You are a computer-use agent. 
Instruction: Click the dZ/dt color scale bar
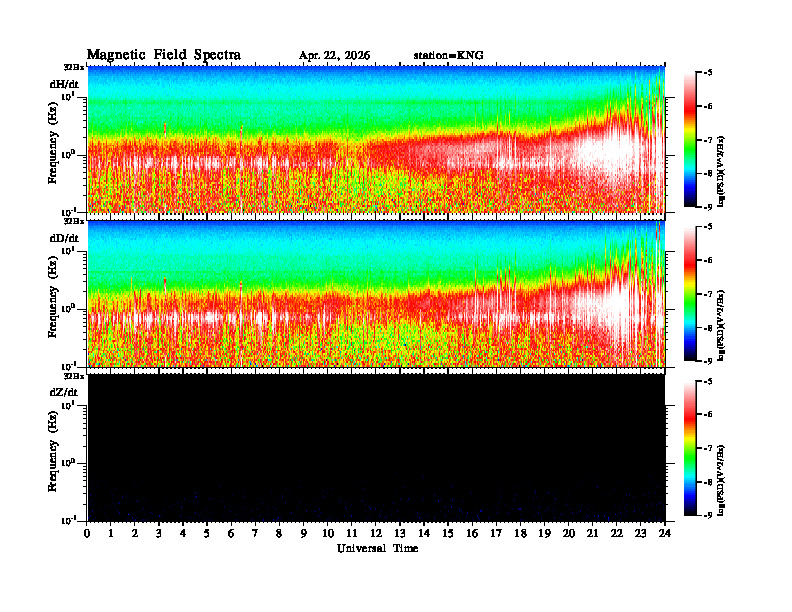690,448
